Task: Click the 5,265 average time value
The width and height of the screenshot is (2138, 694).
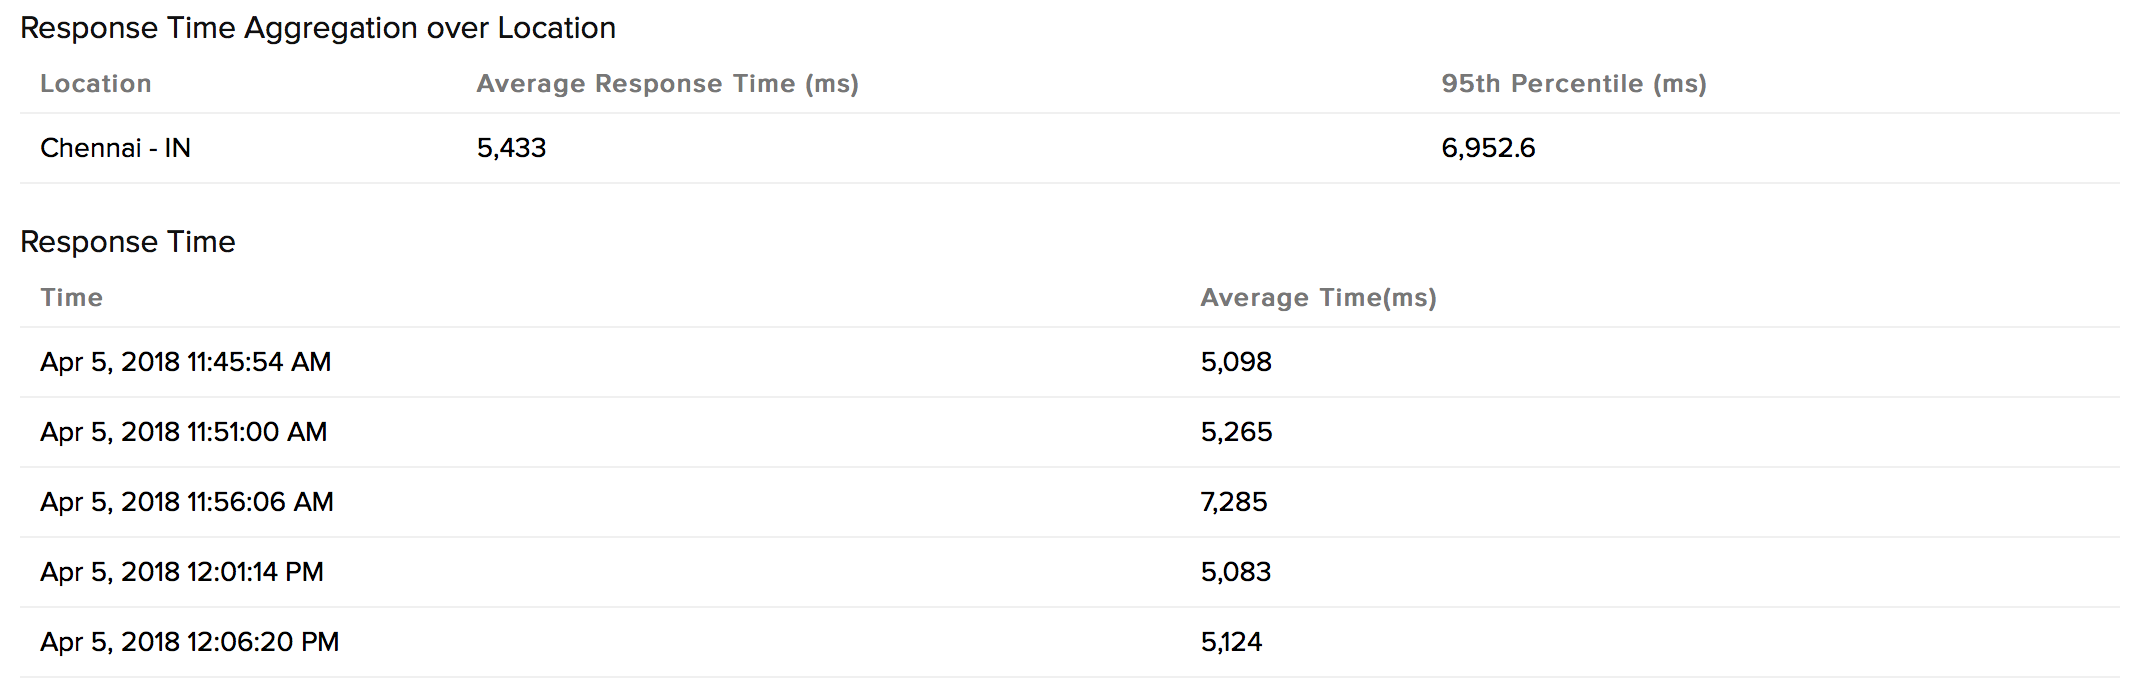Action: [x=1236, y=432]
